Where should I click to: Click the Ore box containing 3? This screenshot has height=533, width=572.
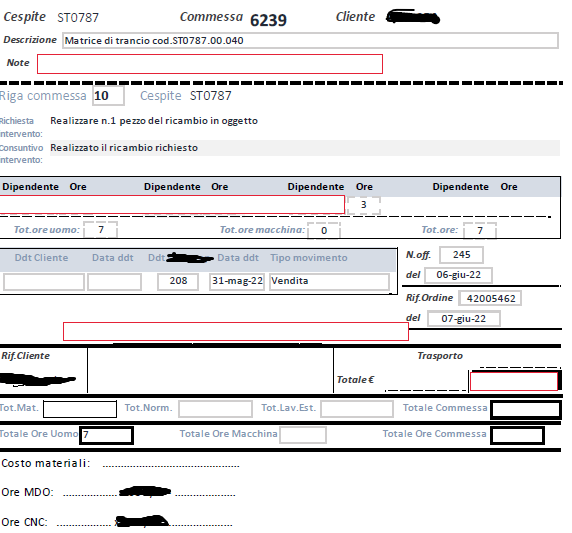pyautogui.click(x=364, y=205)
